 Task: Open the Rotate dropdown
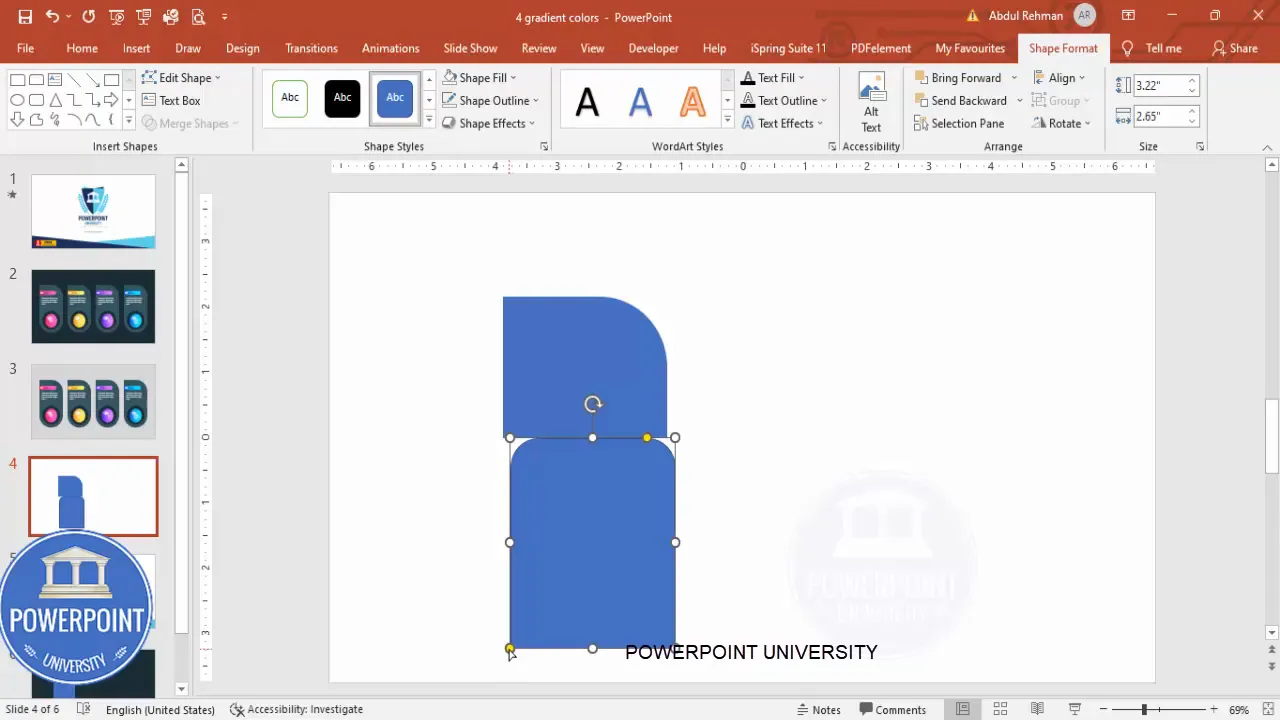click(1062, 123)
